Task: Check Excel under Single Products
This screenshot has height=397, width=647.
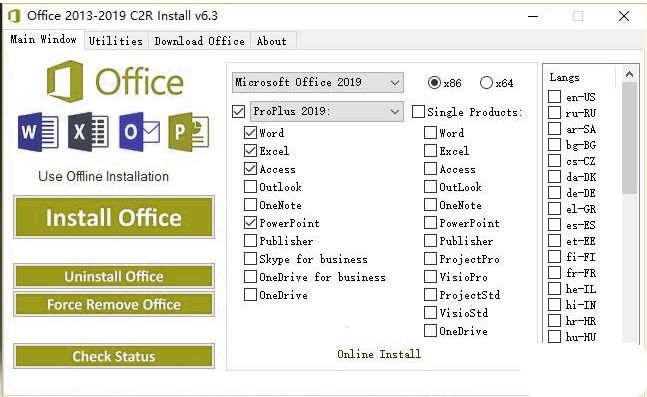Action: coord(430,151)
